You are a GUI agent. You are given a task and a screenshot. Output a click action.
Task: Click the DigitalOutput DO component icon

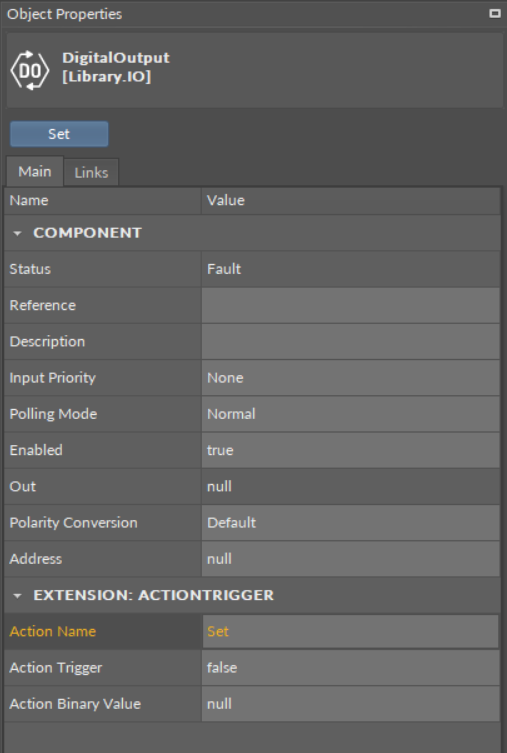30,71
